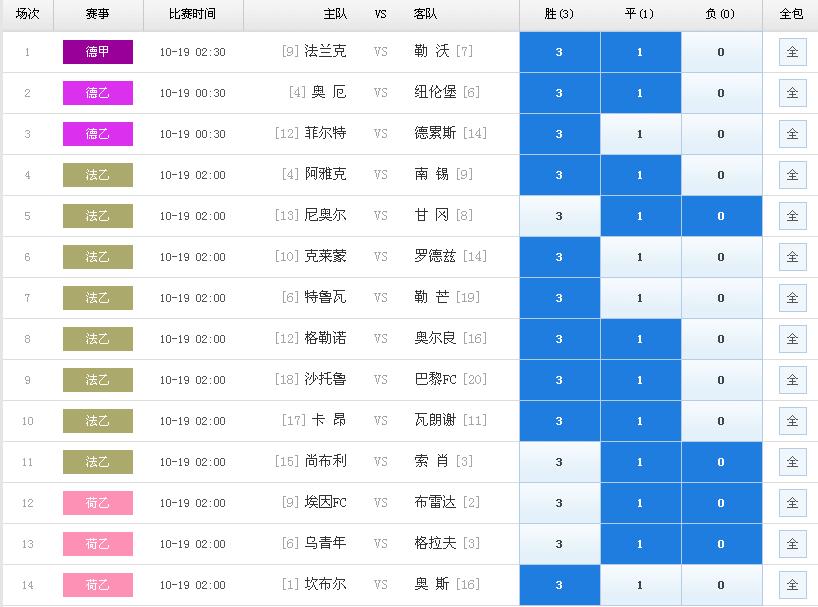Select draw (1) for 菲尔特 vs 德累斯
The height and width of the screenshot is (607, 818).
point(641,134)
